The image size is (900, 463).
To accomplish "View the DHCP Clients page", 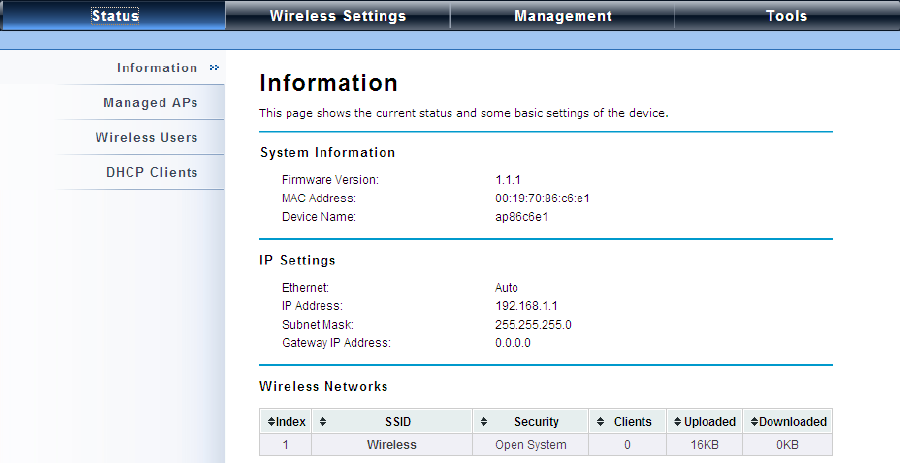I will [x=152, y=173].
